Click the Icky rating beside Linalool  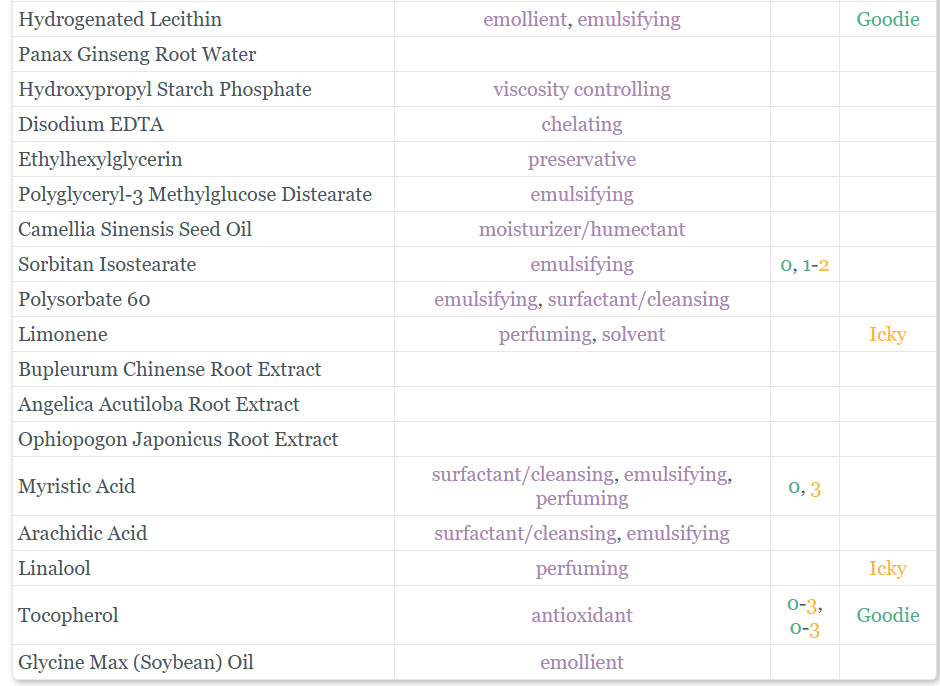tap(888, 568)
